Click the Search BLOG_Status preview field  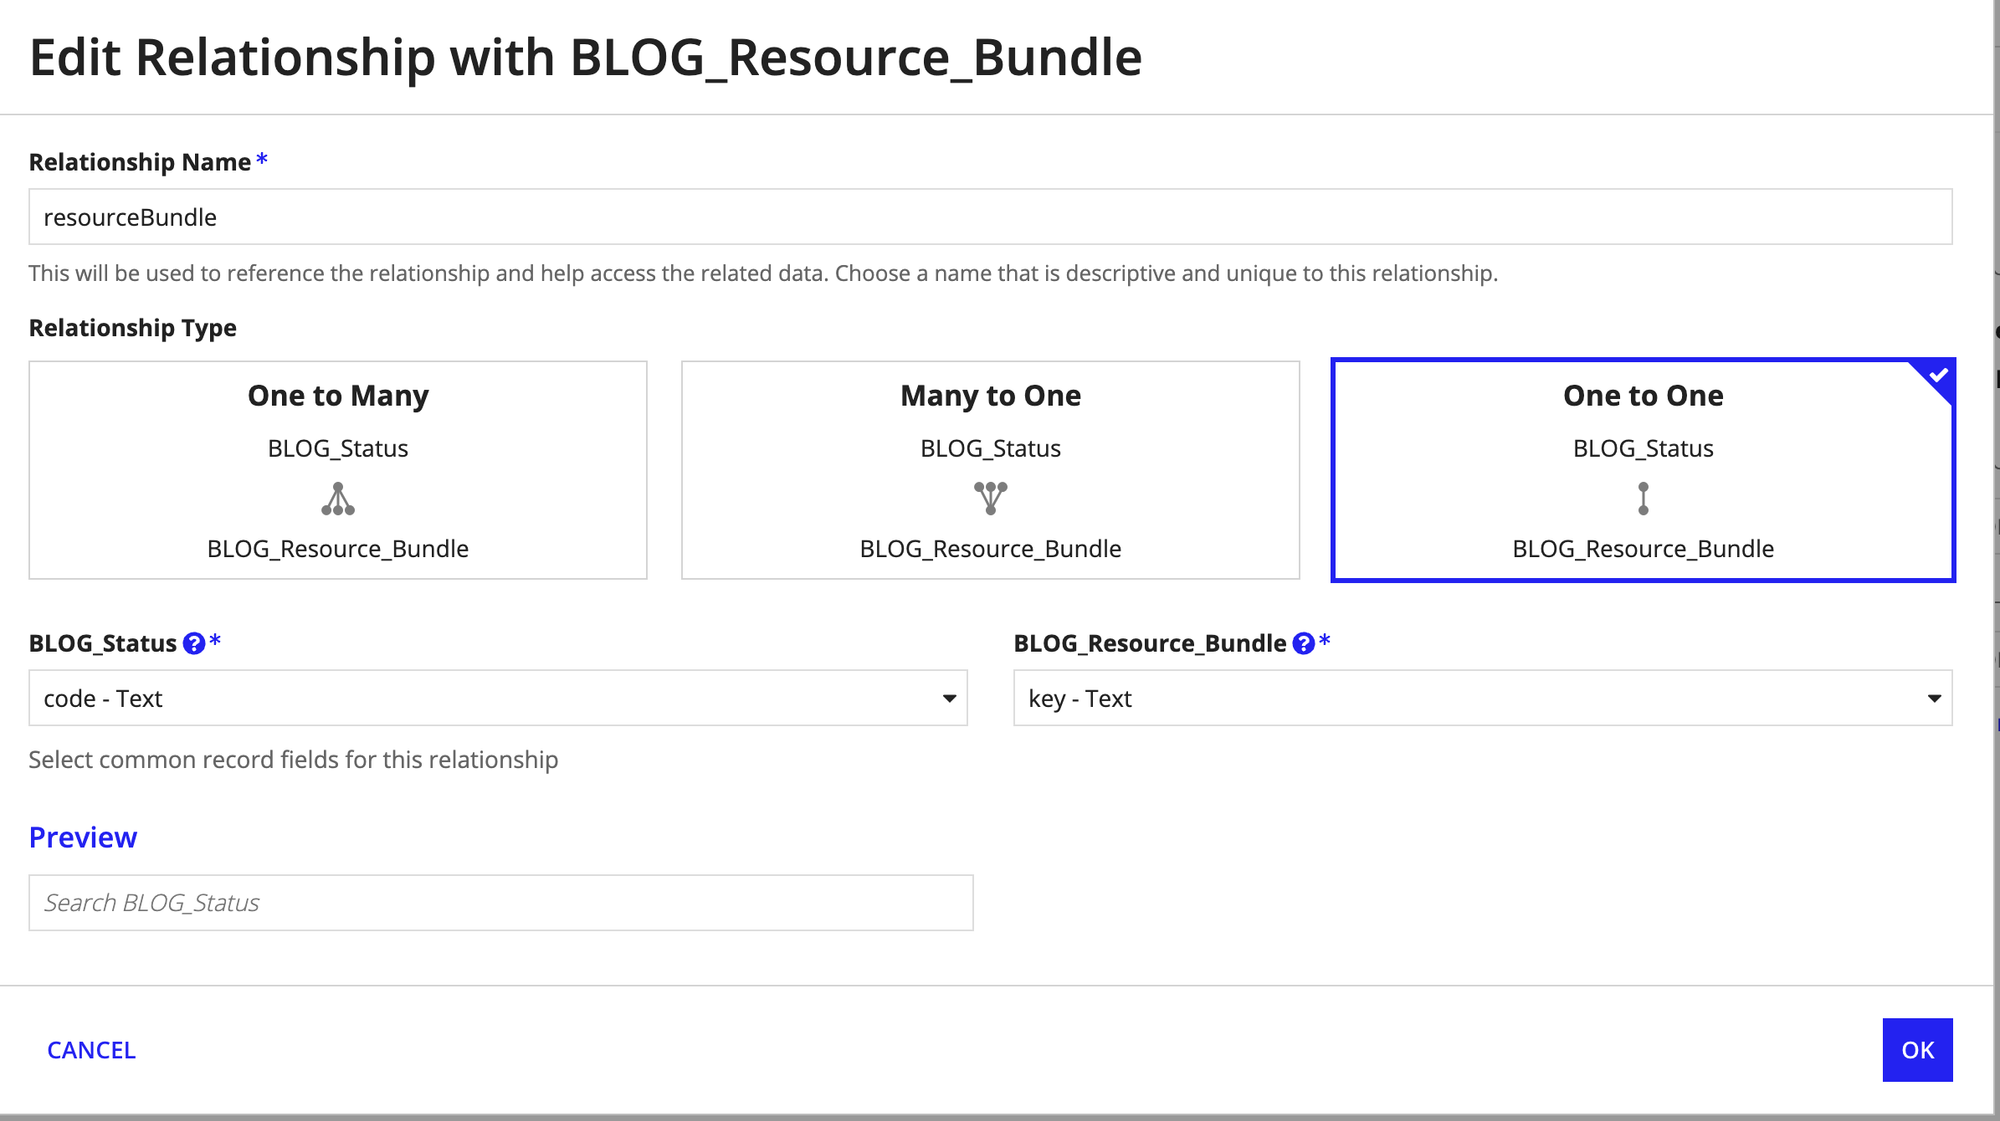(x=500, y=903)
